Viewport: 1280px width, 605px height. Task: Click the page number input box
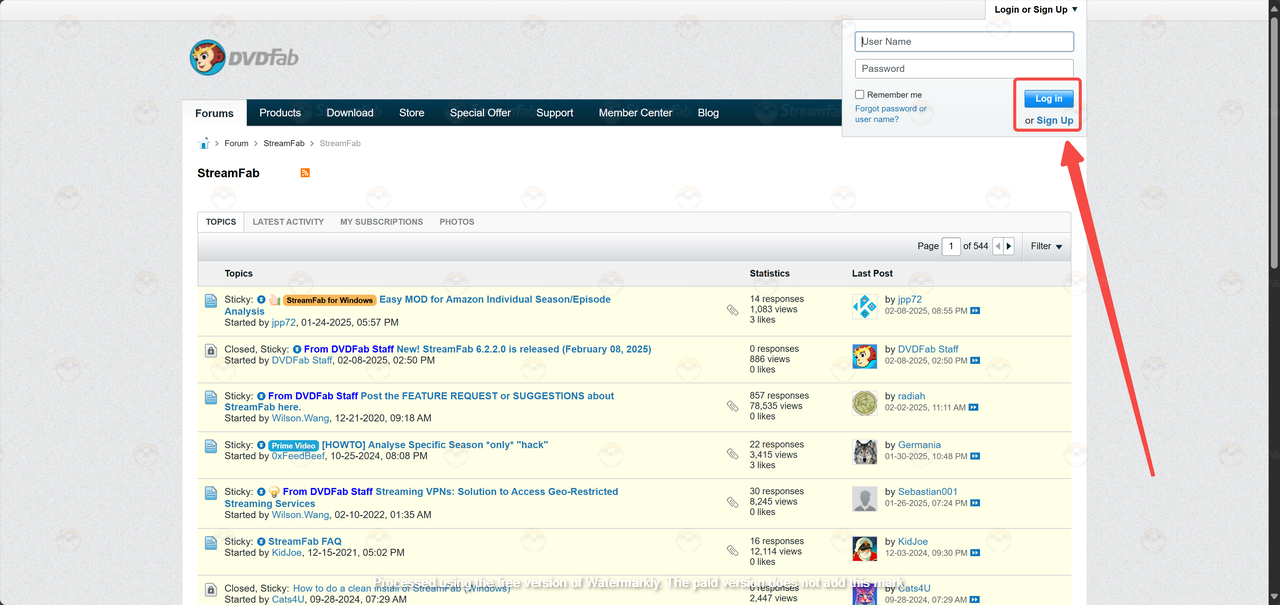952,246
